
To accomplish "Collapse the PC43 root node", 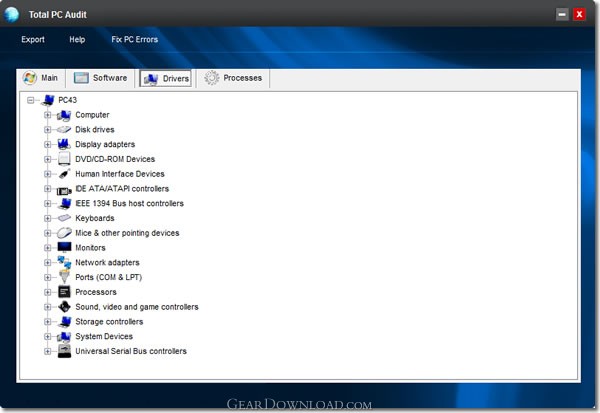I will (x=31, y=100).
